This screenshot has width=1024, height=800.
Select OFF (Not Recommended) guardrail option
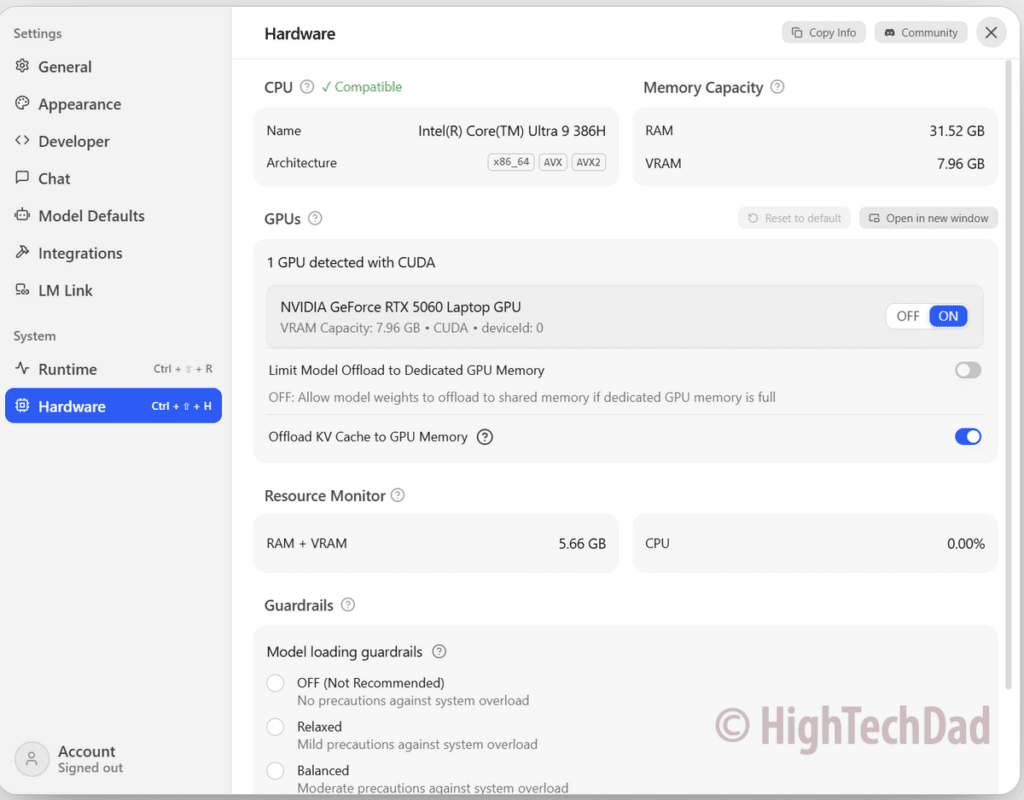tap(276, 683)
